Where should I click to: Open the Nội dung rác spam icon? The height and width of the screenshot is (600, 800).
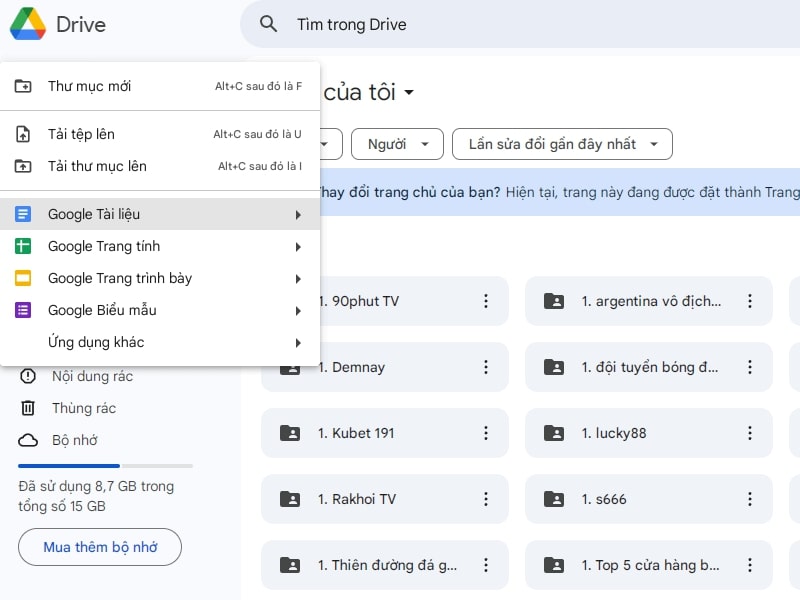tap(30, 376)
